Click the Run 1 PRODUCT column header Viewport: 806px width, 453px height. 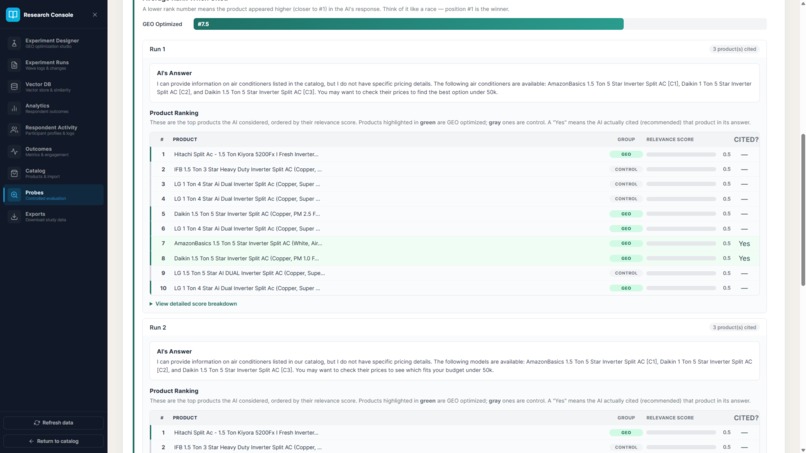click(185, 139)
